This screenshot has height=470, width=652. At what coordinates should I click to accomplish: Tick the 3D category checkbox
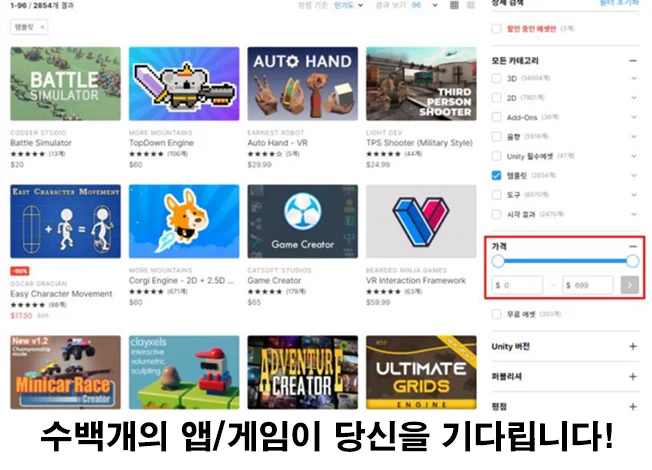pyautogui.click(x=496, y=78)
